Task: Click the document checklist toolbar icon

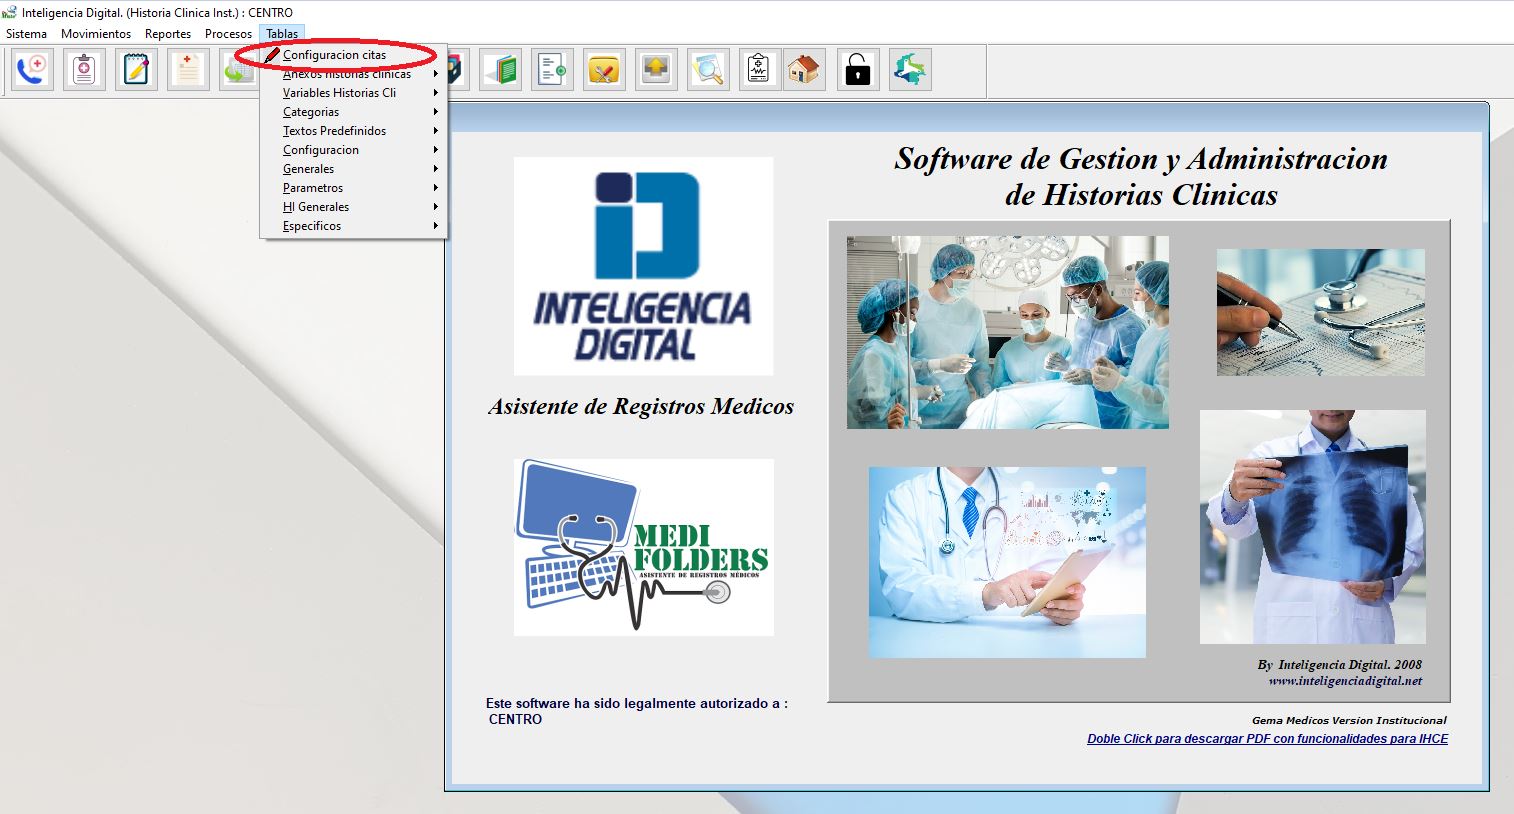Action: coord(552,70)
